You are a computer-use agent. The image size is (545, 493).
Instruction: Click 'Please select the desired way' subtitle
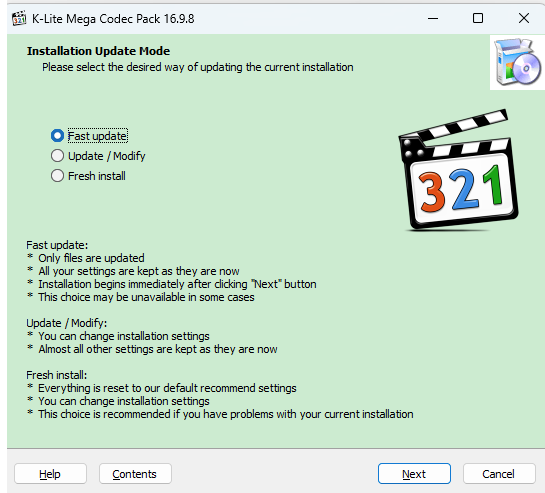click(x=197, y=67)
